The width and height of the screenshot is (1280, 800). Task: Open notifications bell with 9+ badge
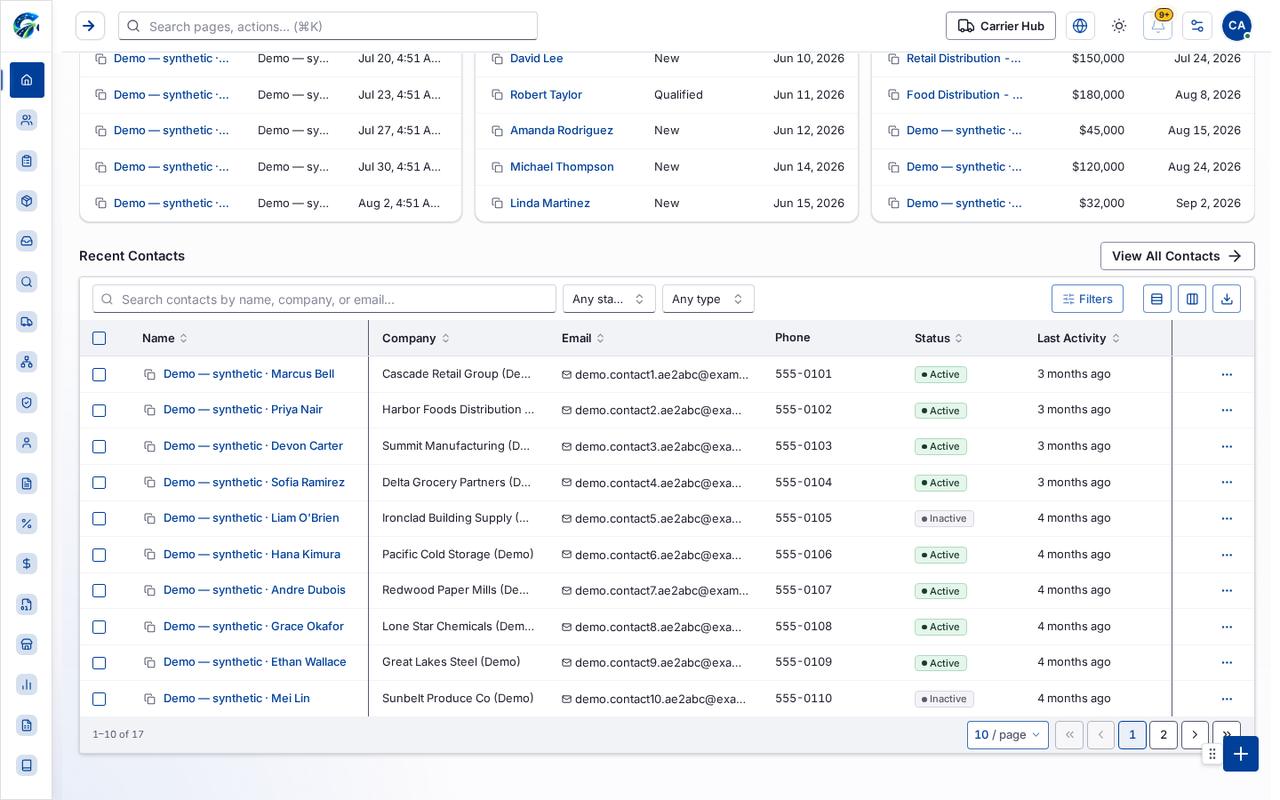(1158, 26)
